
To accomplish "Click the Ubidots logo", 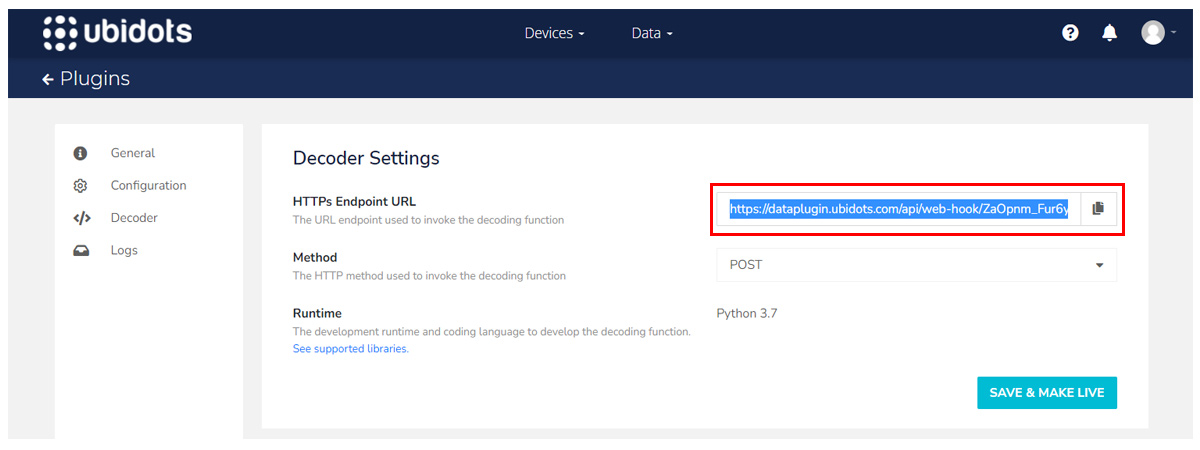I will 118,32.
